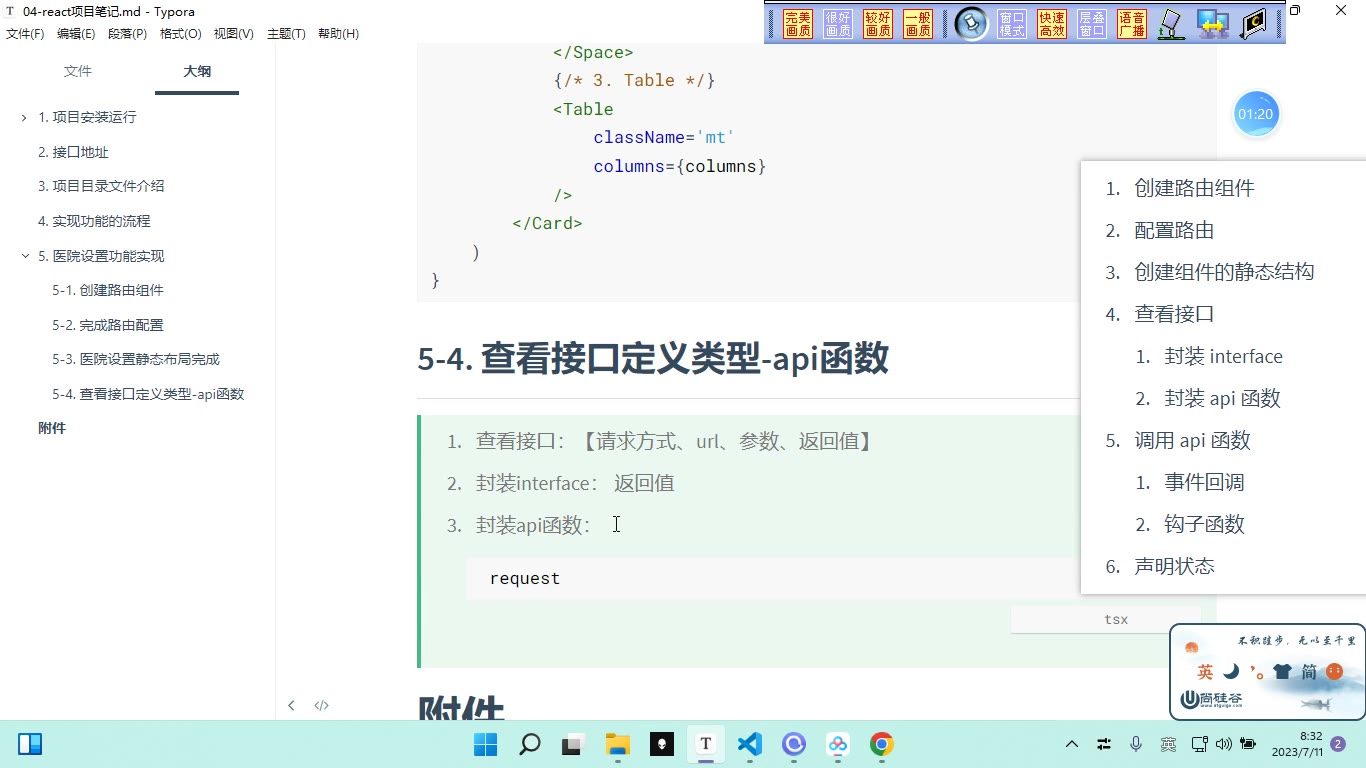Select the 很好画质 quality option

click(838, 24)
